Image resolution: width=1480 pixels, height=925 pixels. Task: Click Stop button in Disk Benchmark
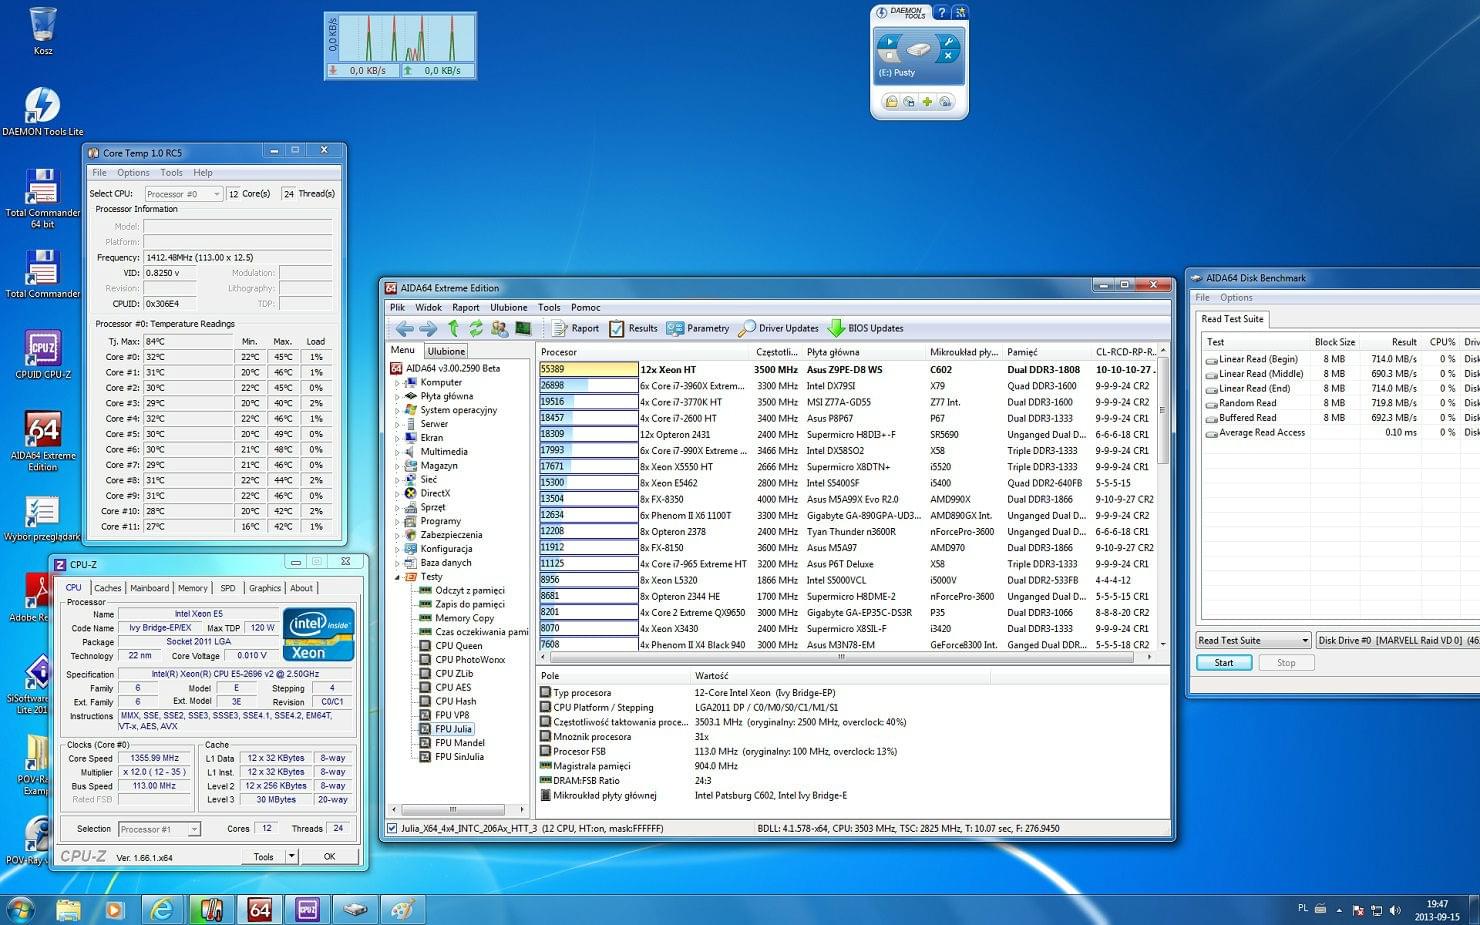click(x=1286, y=662)
